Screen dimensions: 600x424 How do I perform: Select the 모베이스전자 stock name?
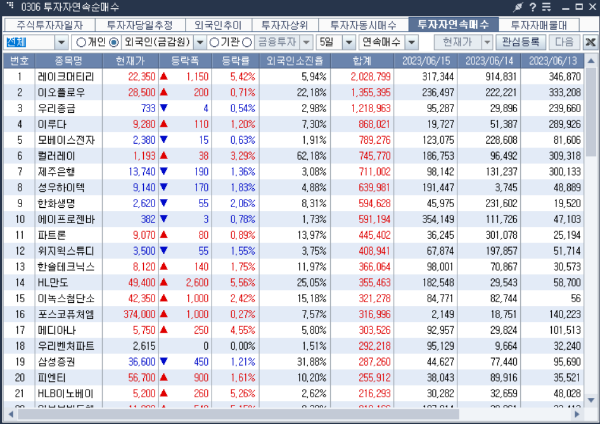[x=66, y=140]
